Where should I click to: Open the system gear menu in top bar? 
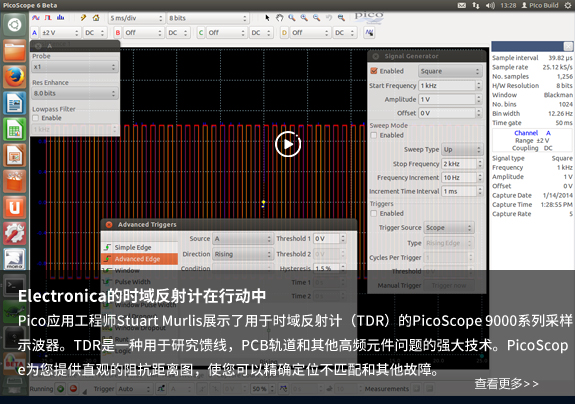point(567,5)
